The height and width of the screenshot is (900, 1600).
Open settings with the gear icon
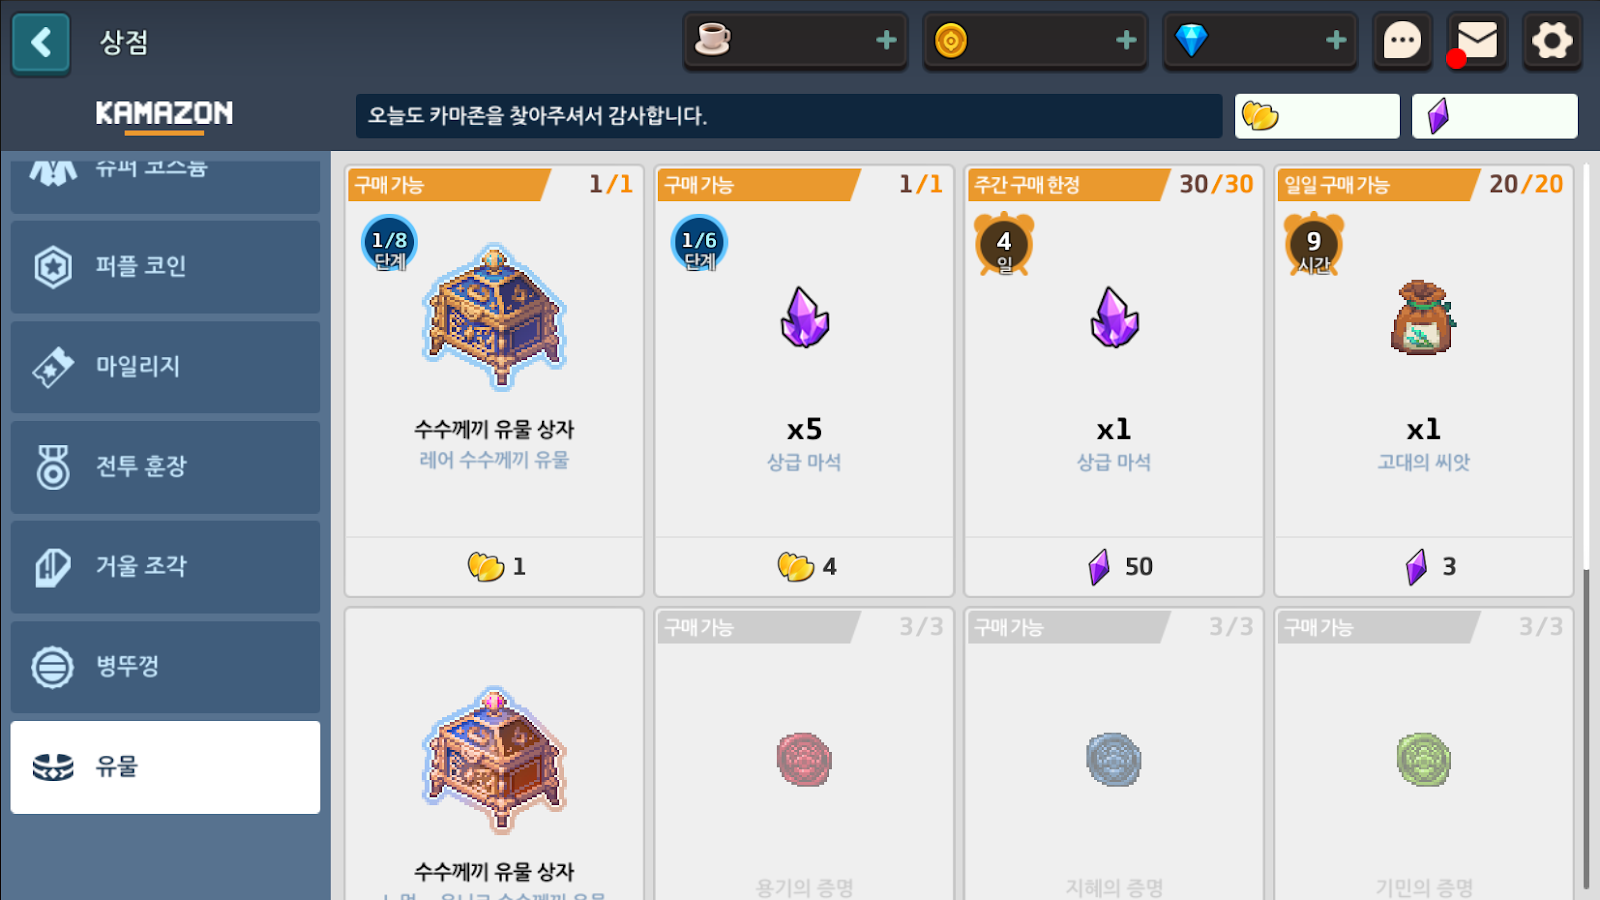(x=1552, y=41)
